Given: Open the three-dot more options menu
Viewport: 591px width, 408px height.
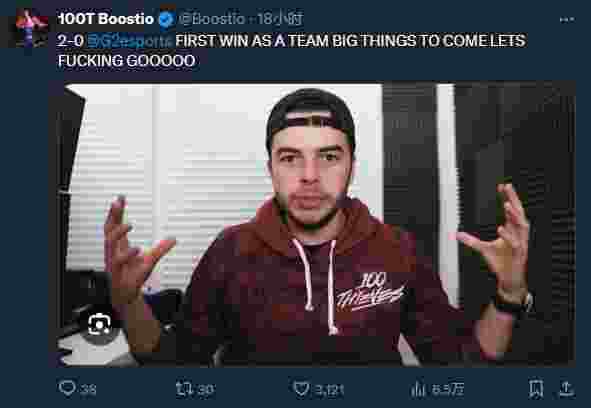Looking at the screenshot, I should [567, 20].
